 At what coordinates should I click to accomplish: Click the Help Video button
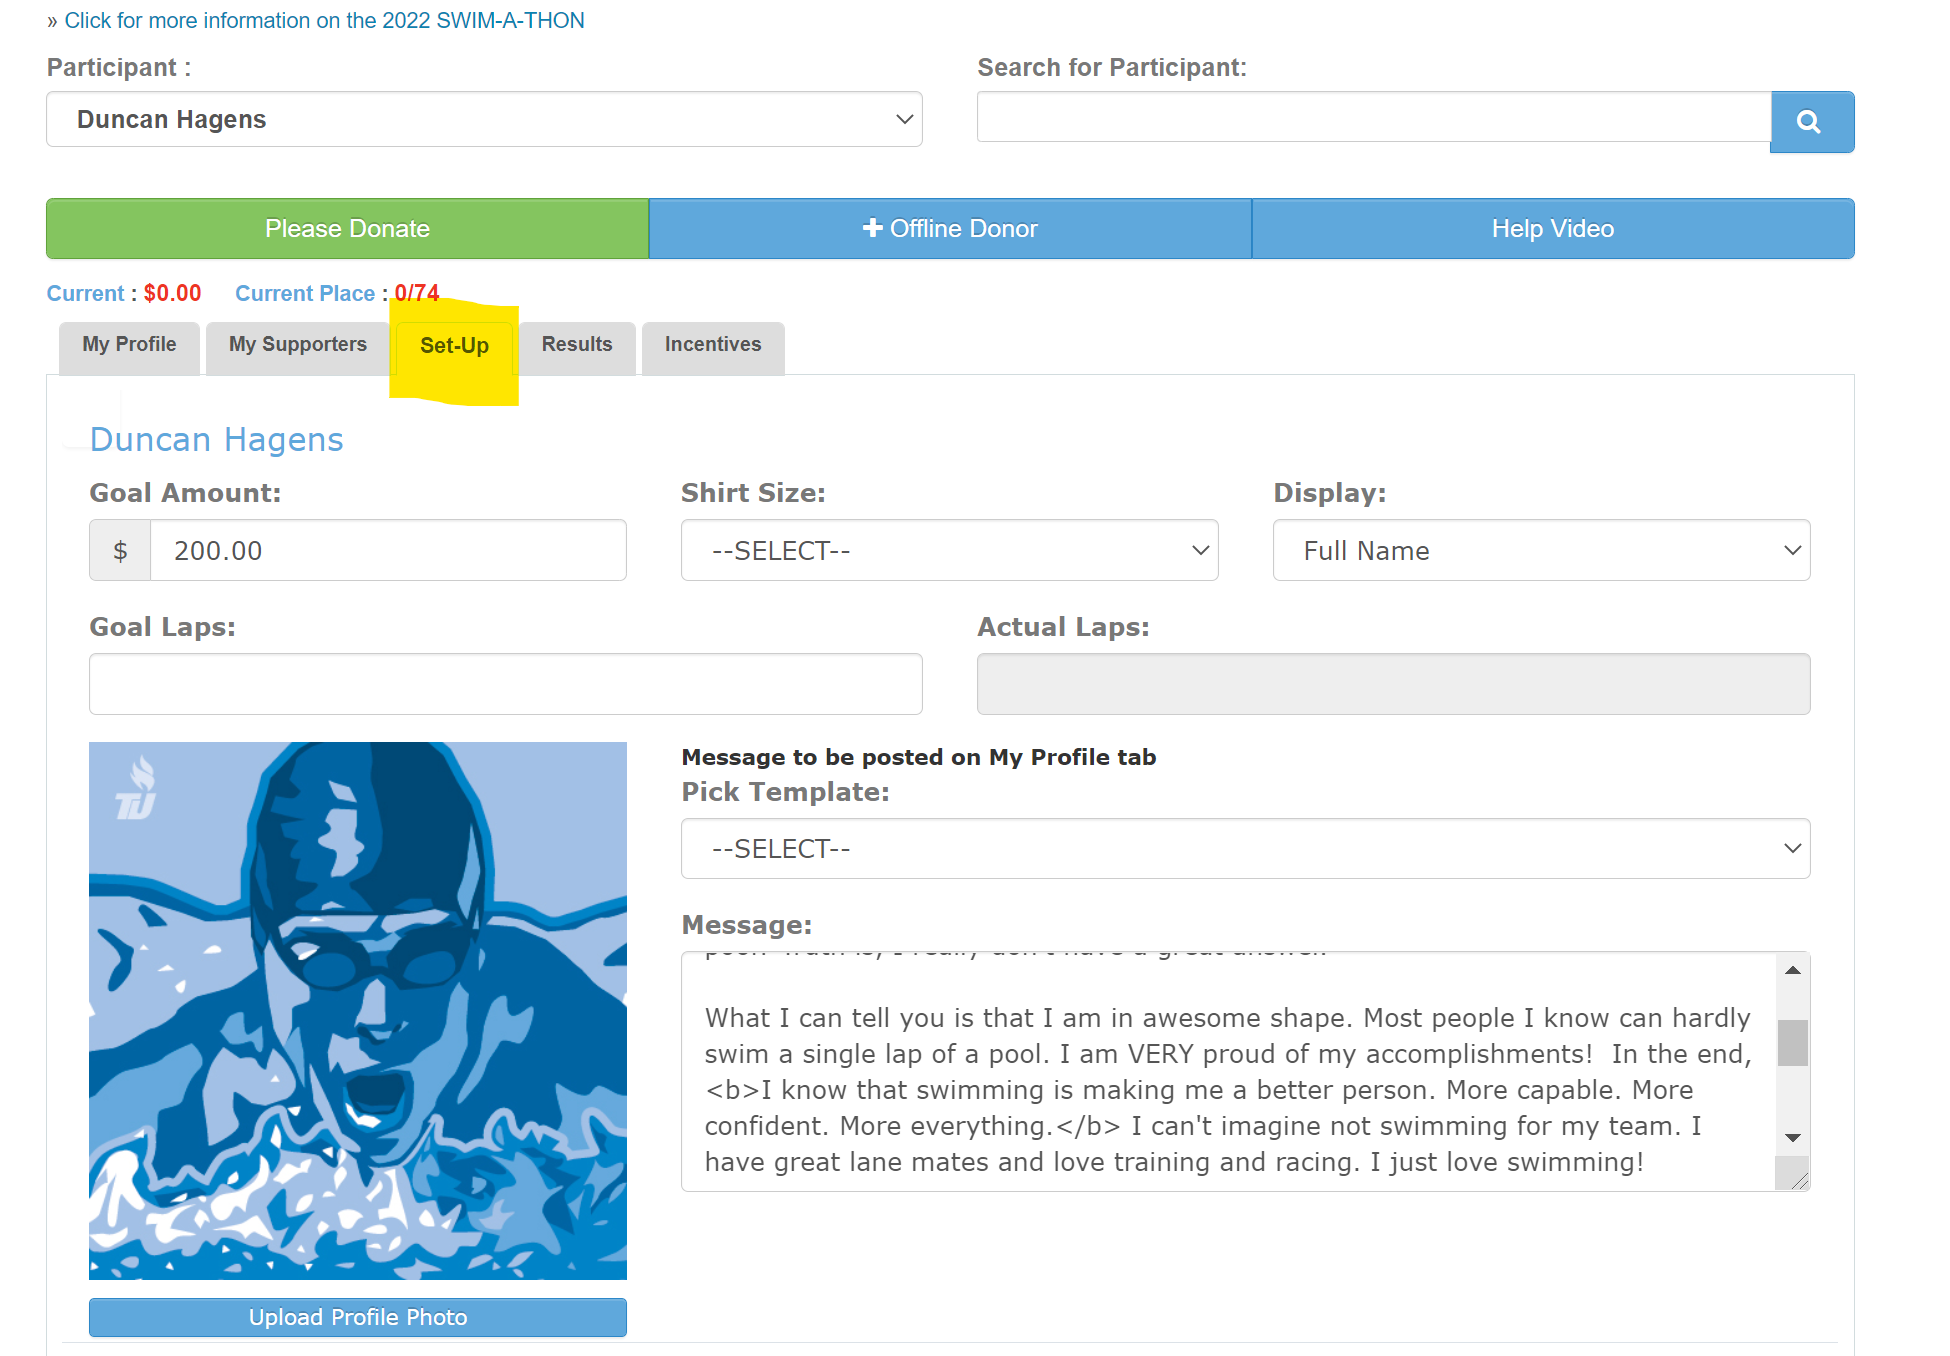point(1552,229)
